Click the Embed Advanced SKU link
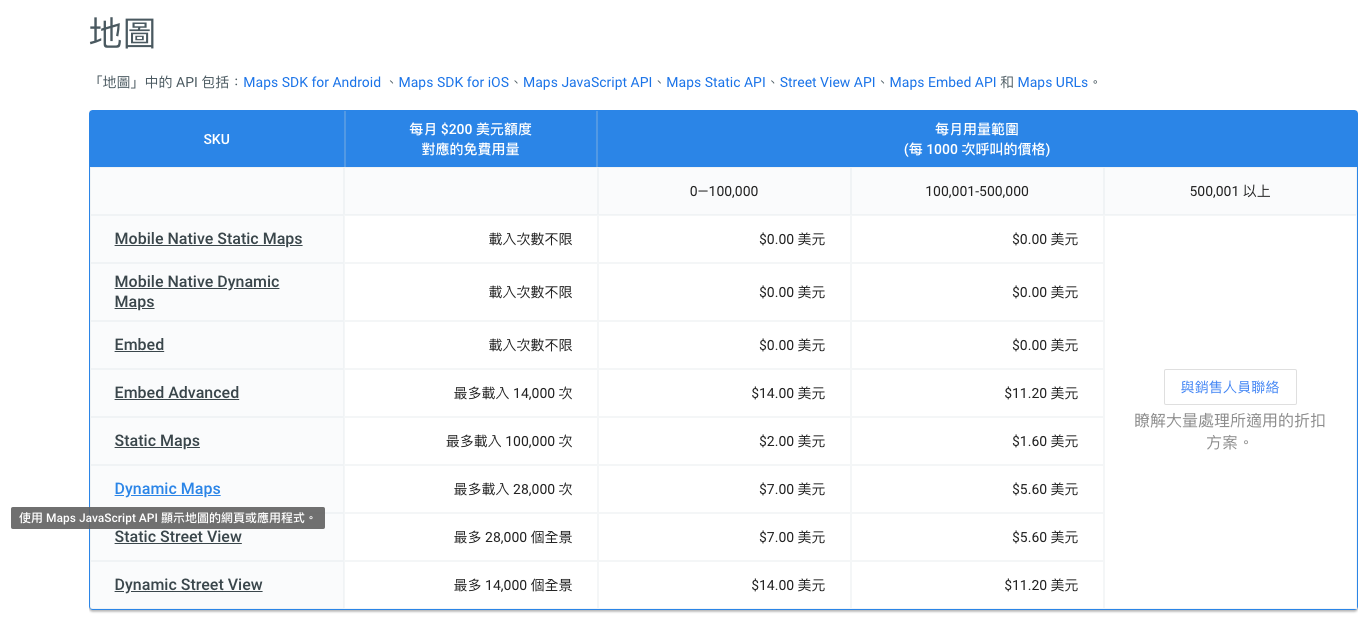This screenshot has width=1371, height=621. click(x=177, y=393)
